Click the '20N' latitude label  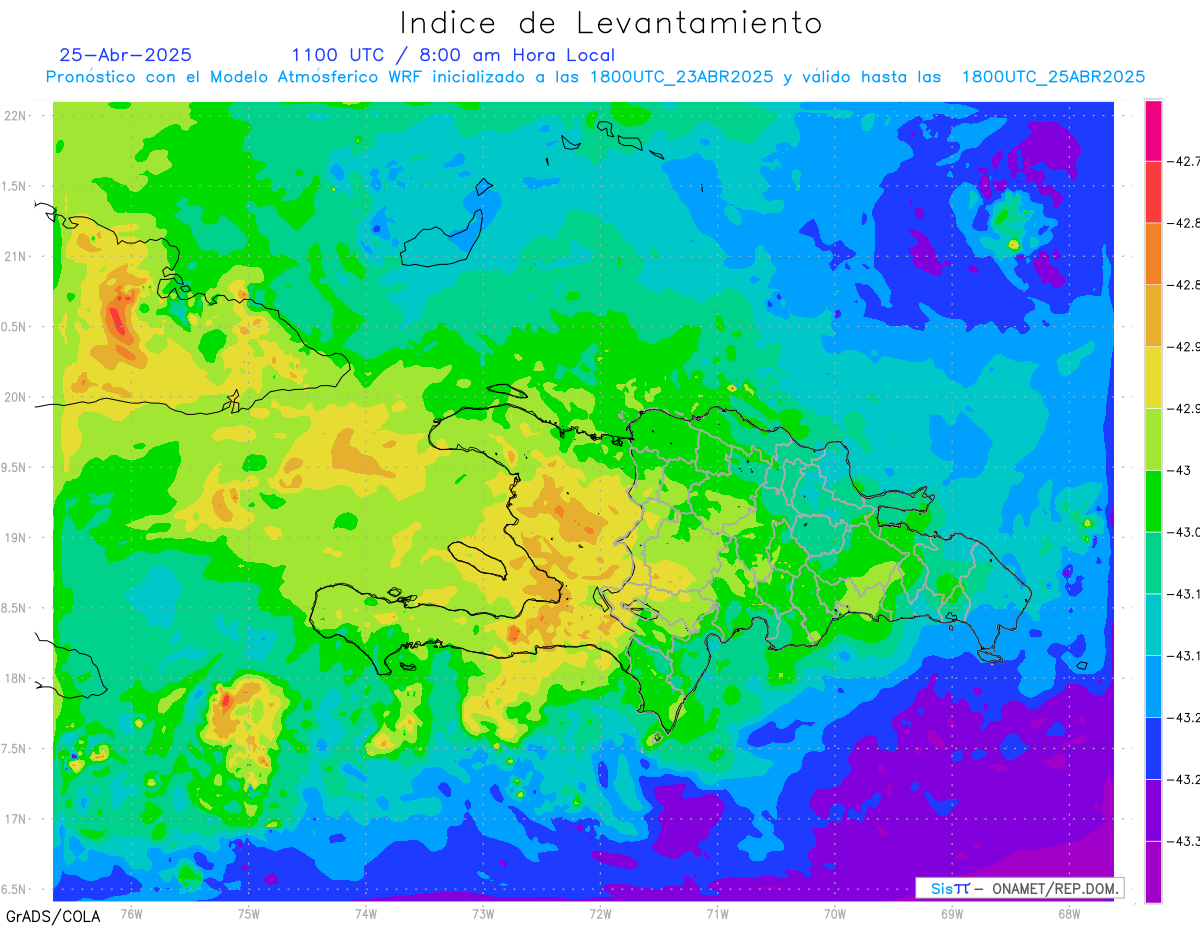(17, 397)
